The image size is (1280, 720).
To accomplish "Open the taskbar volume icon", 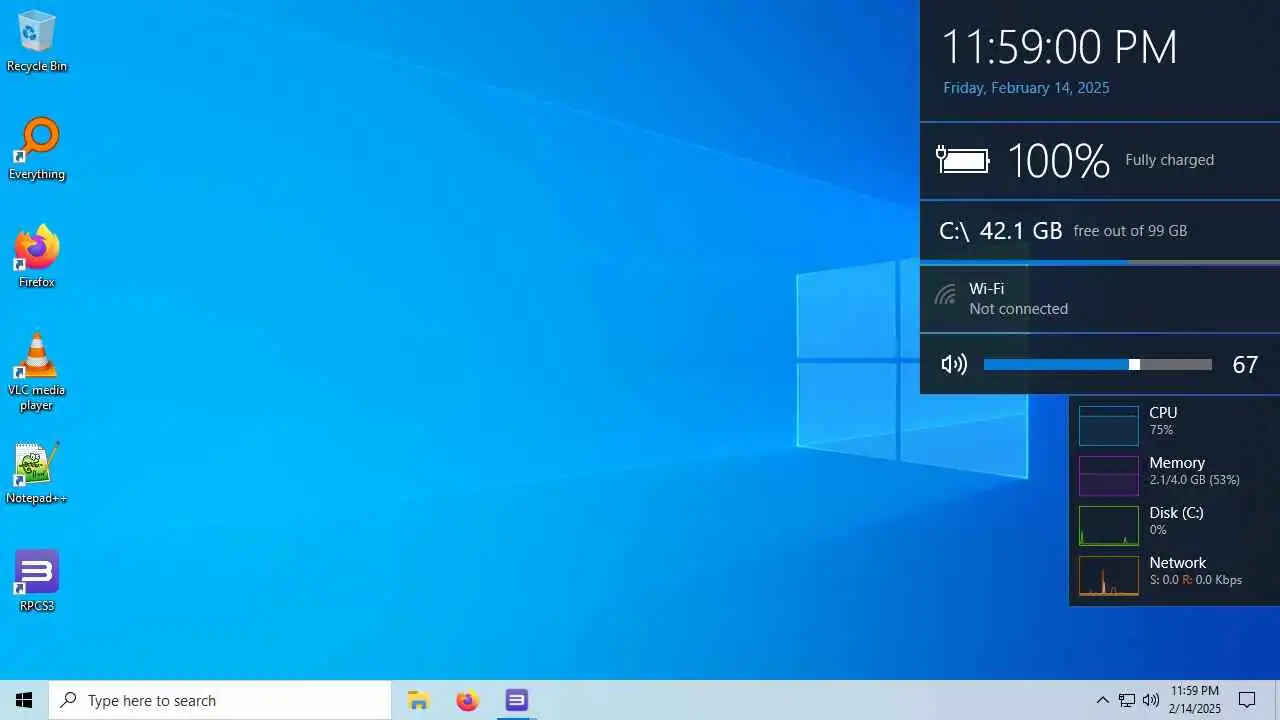I will (x=1151, y=700).
